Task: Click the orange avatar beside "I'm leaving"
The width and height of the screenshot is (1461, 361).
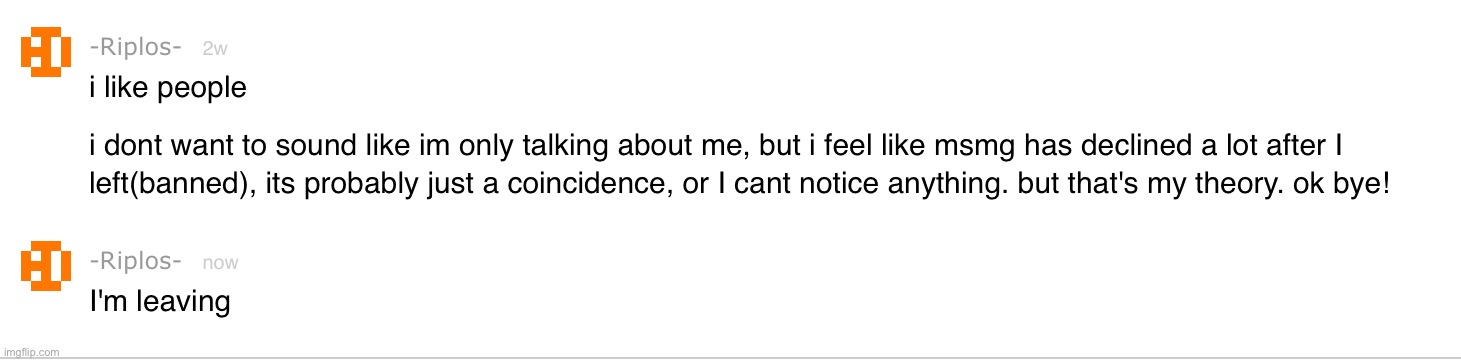Action: [x=46, y=265]
